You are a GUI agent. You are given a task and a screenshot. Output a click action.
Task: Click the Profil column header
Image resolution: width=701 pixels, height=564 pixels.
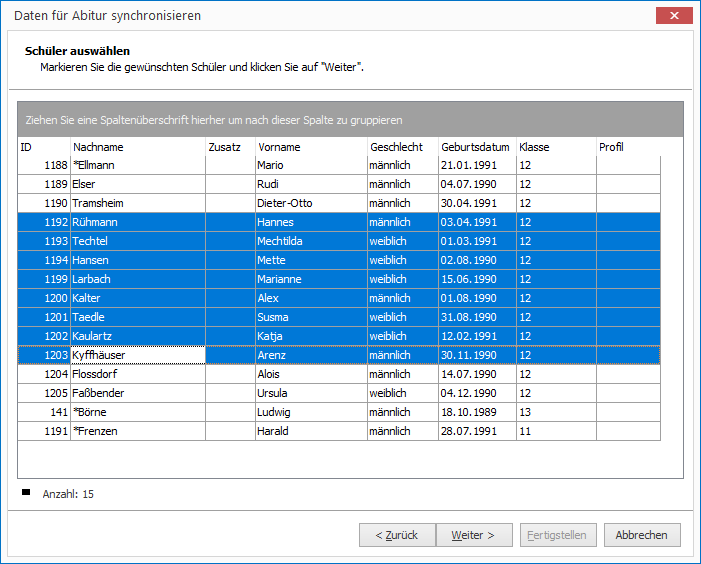(628, 147)
